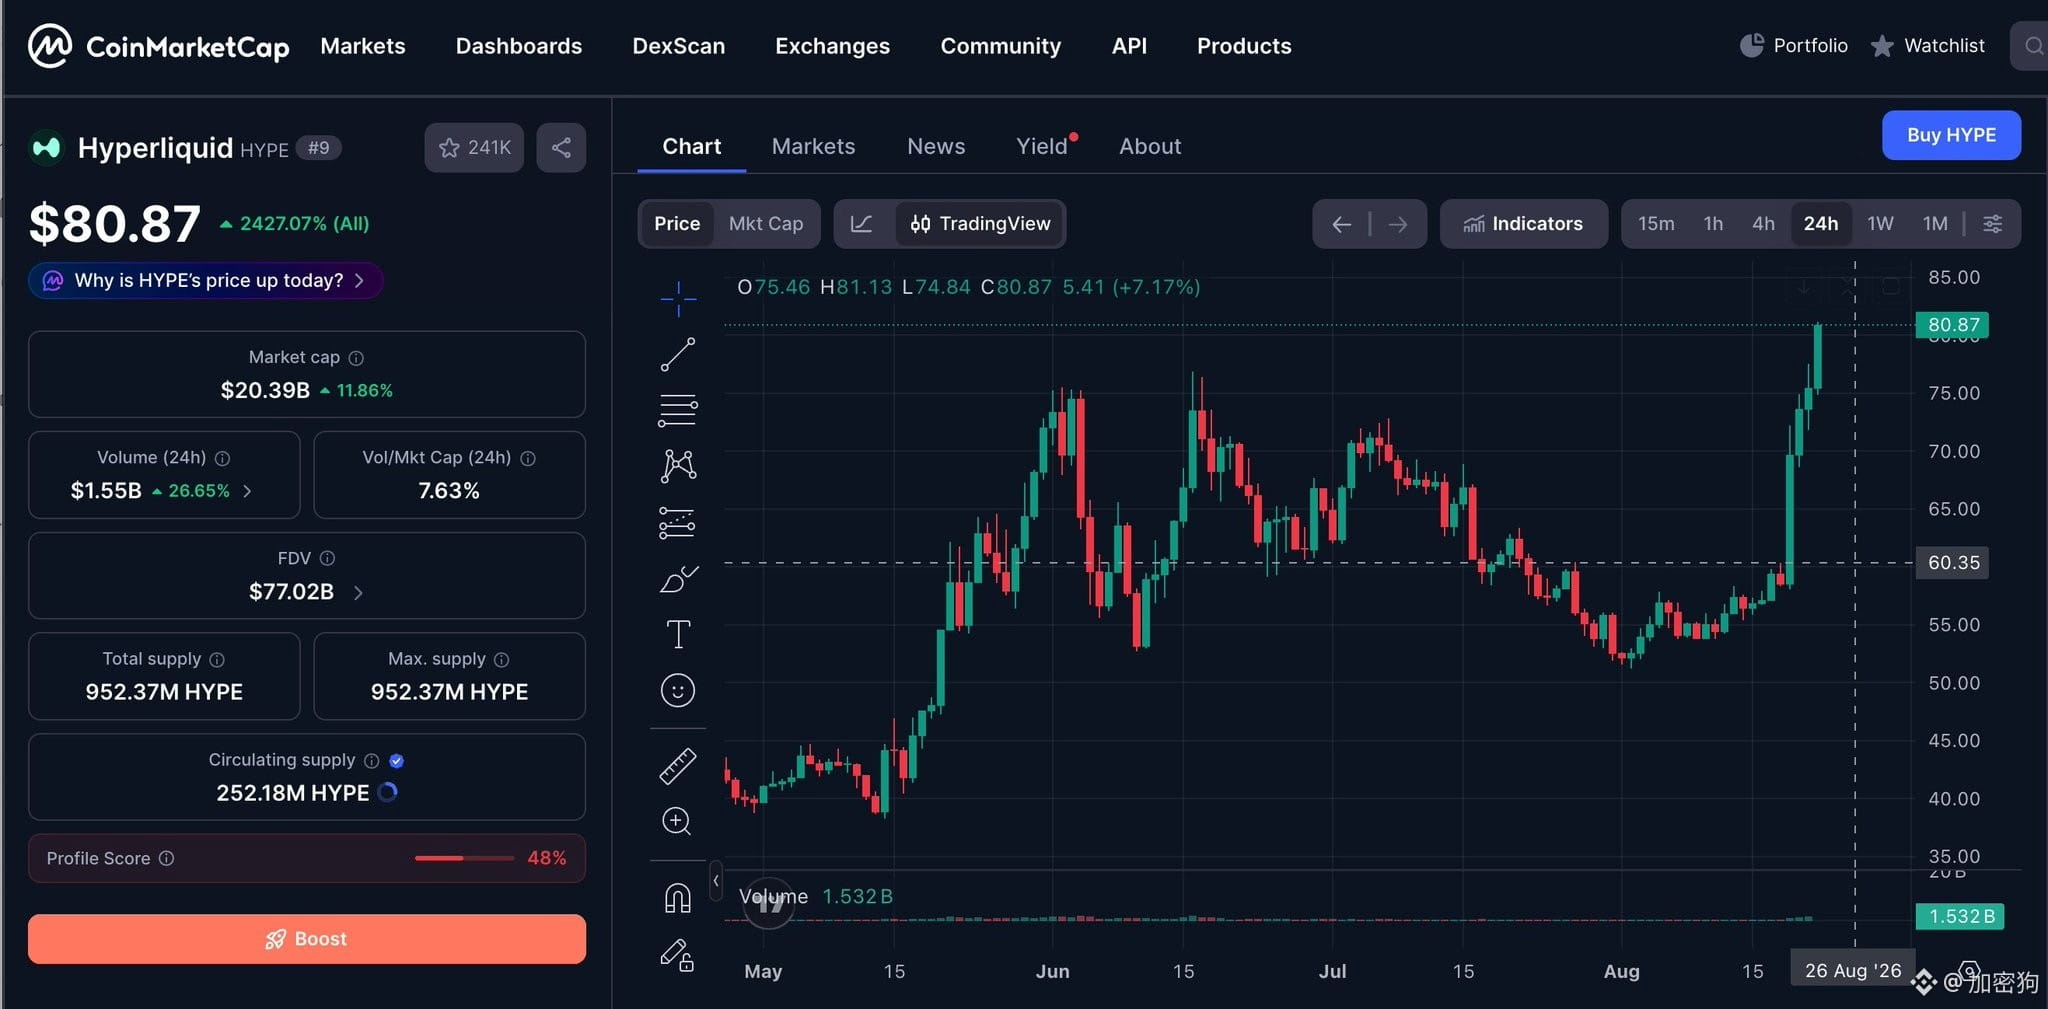
Task: Select the XABCD pattern tool
Action: (678, 466)
